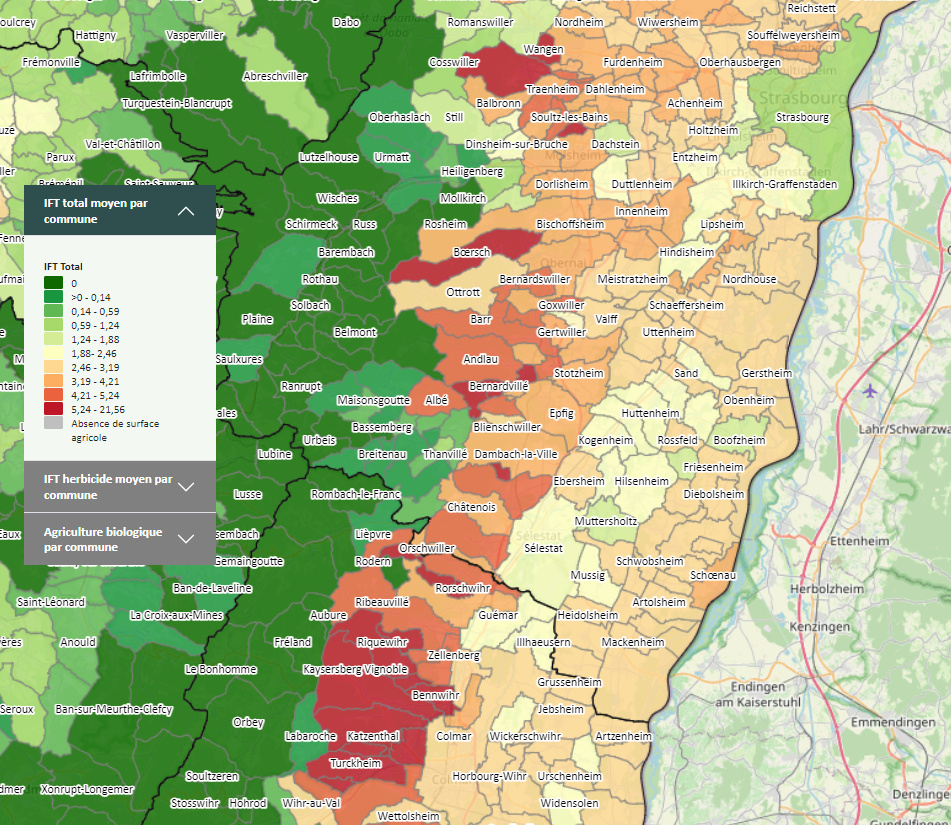Select the Wangen commune label
951x825 pixels.
[x=544, y=49]
